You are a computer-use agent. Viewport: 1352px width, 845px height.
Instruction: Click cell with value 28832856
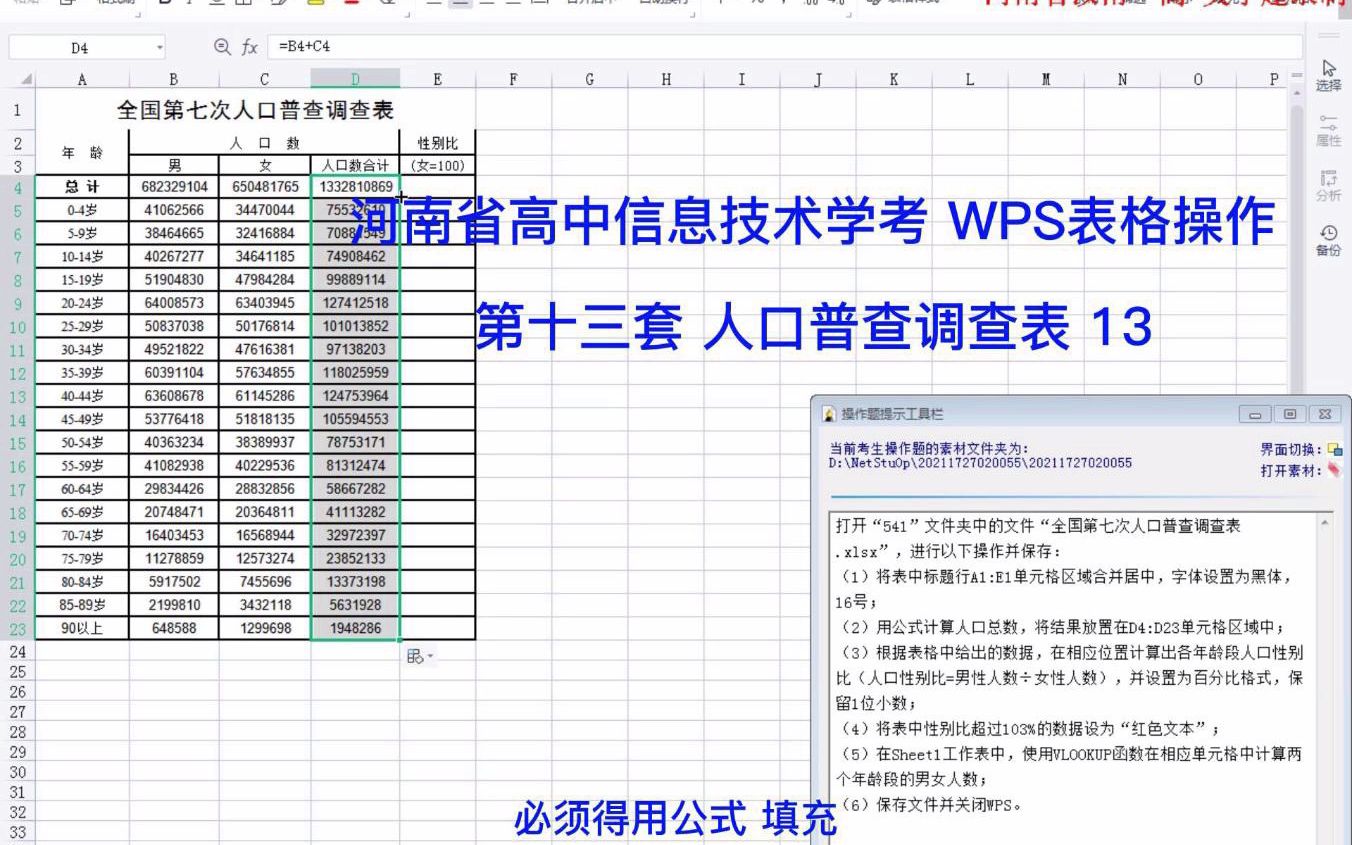[x=265, y=489]
